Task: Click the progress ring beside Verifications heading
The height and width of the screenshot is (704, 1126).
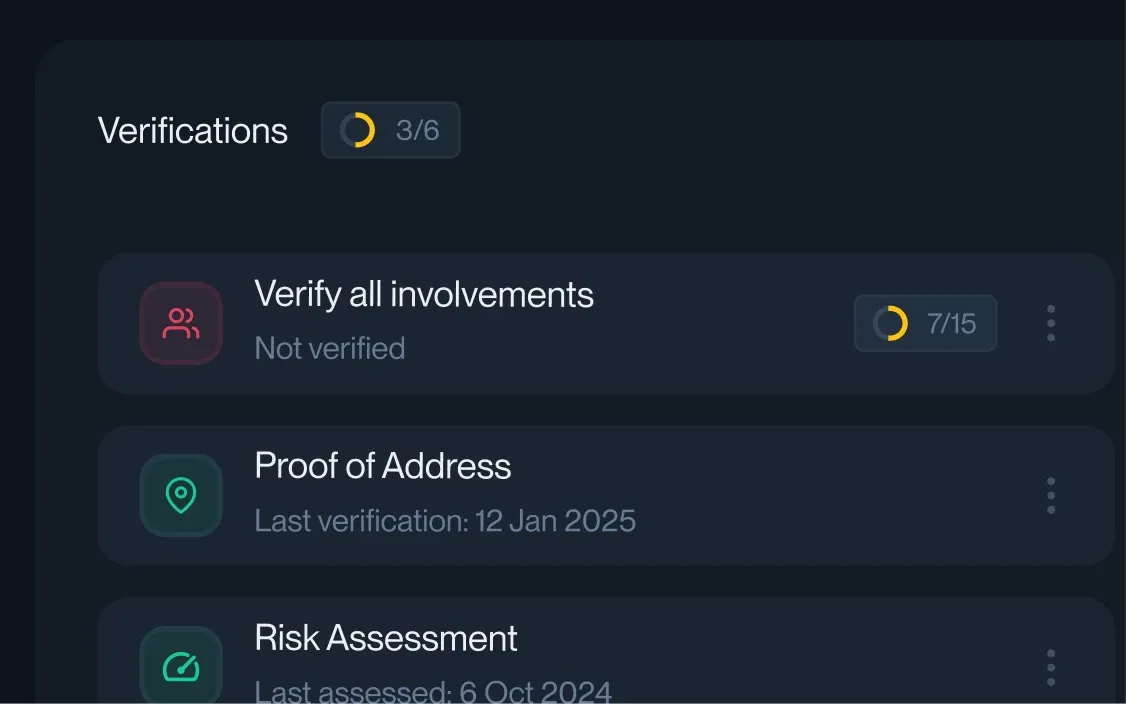Action: tap(359, 129)
